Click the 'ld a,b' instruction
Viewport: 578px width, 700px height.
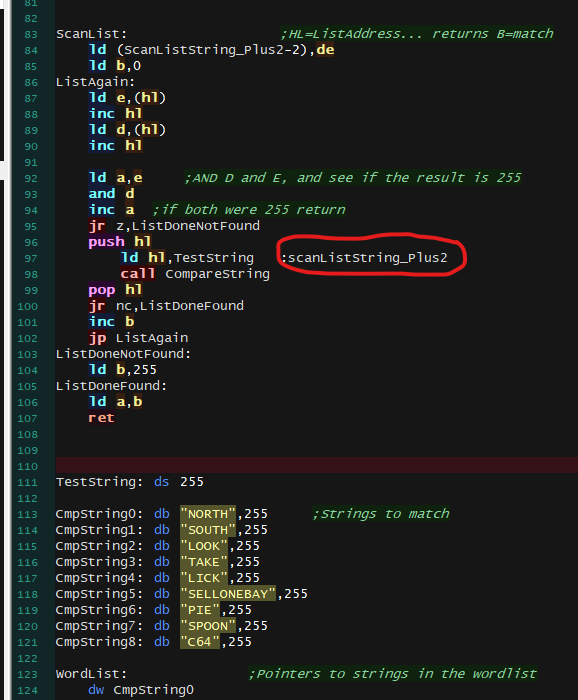(x=115, y=402)
